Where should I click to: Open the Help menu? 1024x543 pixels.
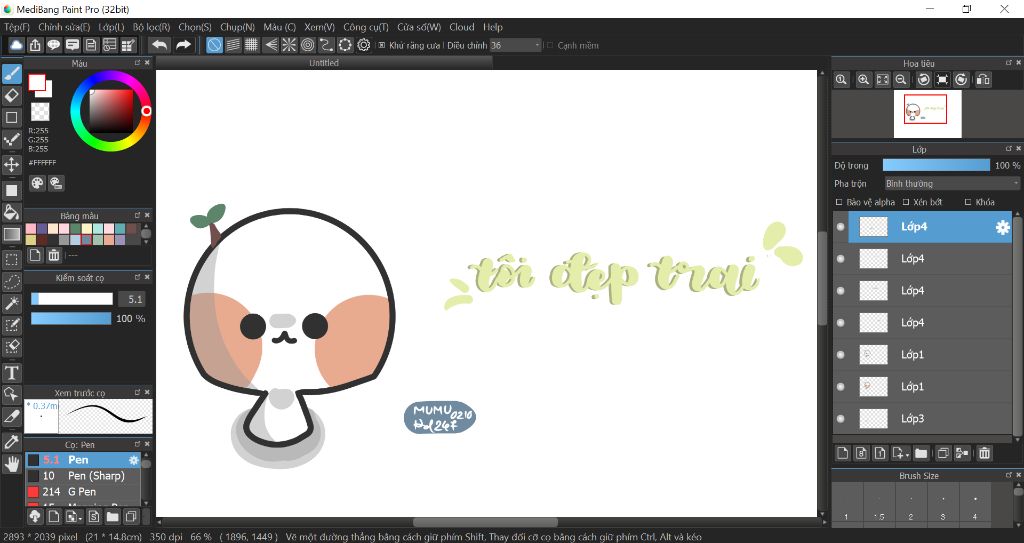click(x=492, y=27)
